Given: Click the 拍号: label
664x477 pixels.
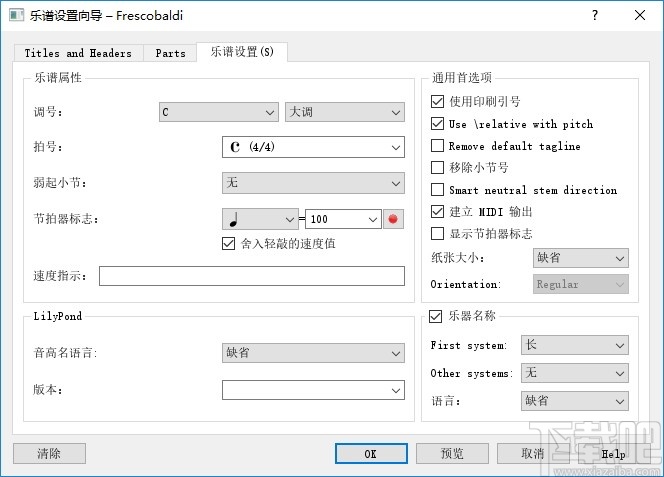Looking at the screenshot, I should pyautogui.click(x=48, y=147).
